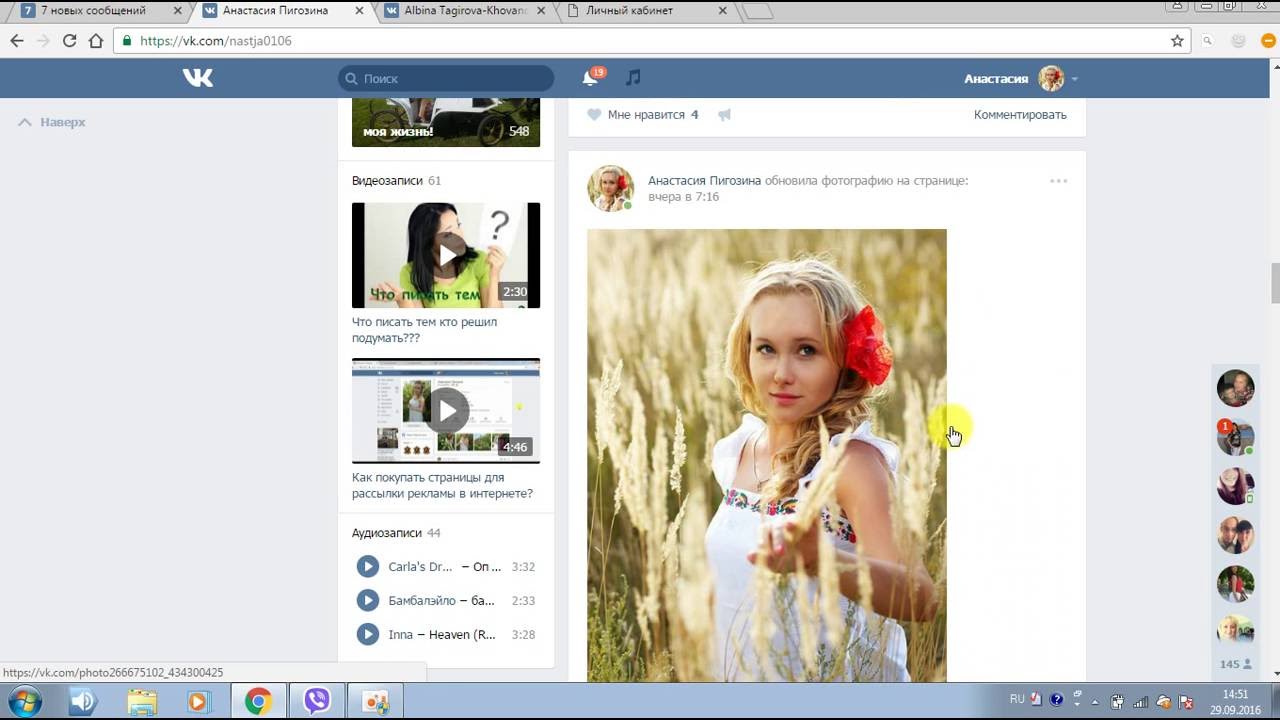Play the 2:30 video thumbnail
The height and width of the screenshot is (720, 1280).
[x=446, y=255]
